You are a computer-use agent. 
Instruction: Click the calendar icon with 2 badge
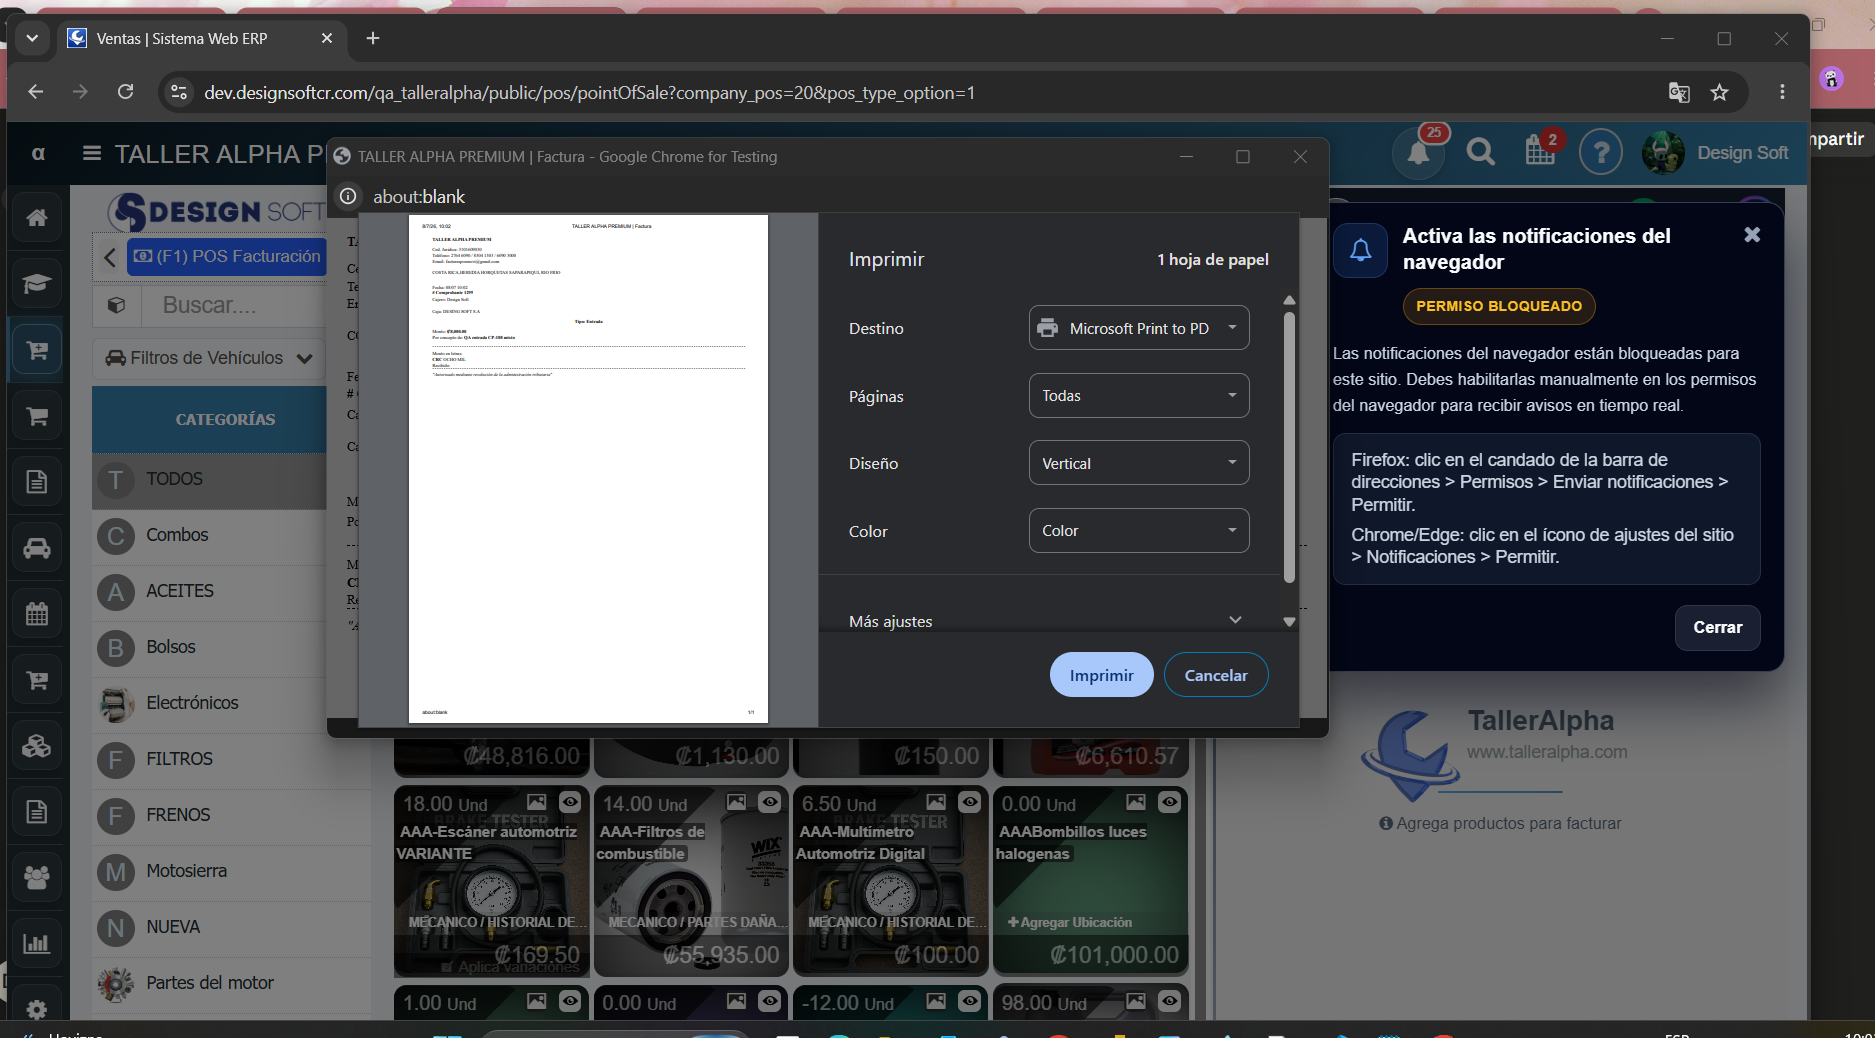(1540, 152)
